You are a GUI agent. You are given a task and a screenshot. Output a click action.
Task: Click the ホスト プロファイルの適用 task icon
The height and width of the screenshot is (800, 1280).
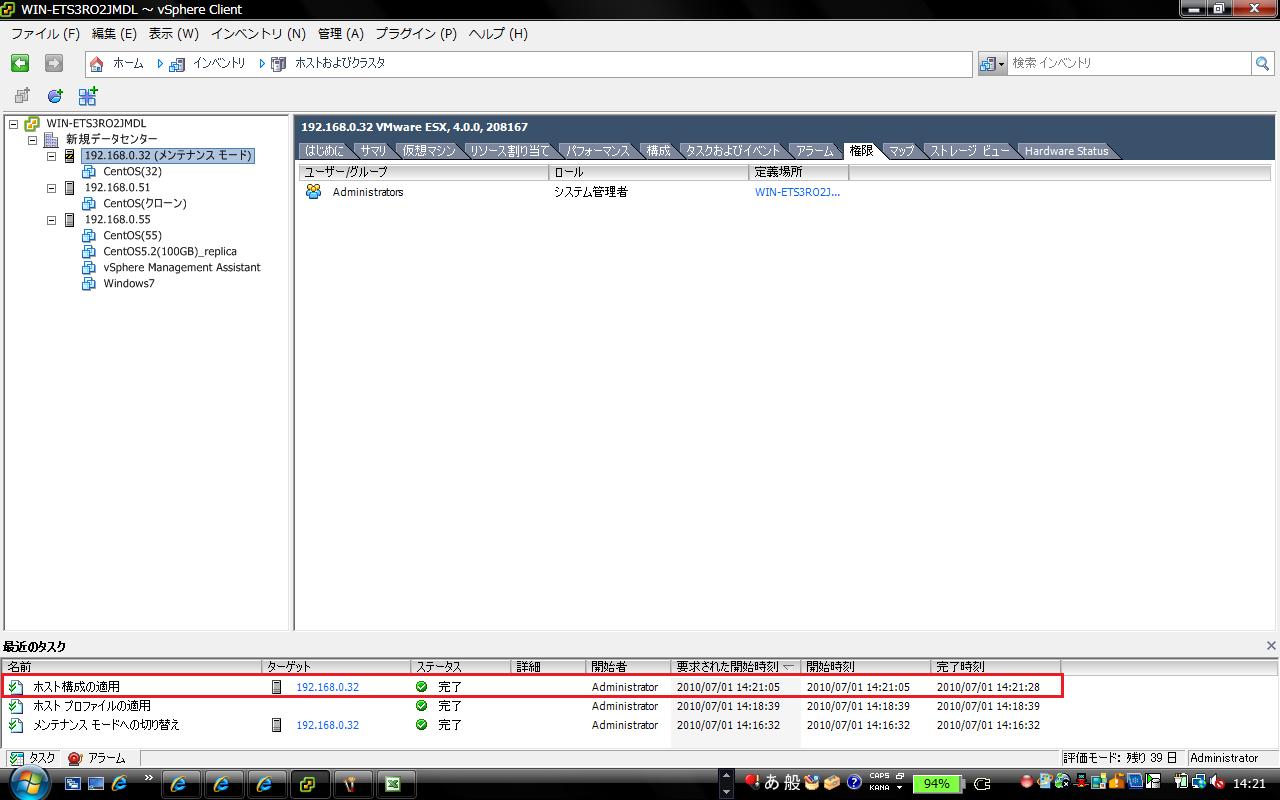16,706
